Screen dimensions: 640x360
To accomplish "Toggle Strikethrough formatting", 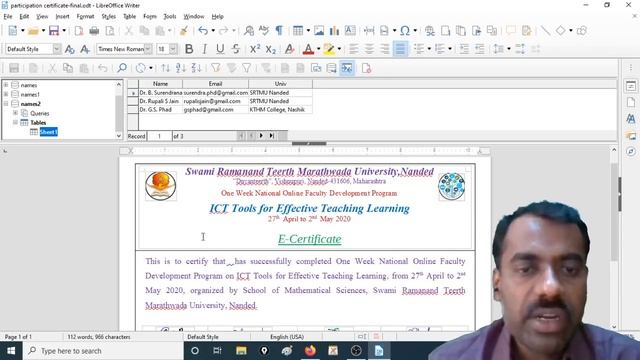I will [236, 49].
